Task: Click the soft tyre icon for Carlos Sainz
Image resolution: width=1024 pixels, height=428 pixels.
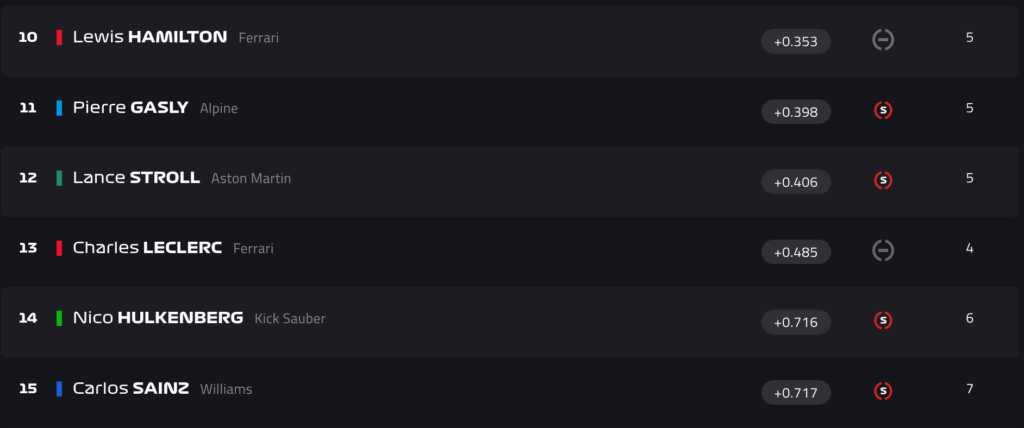Action: click(x=883, y=390)
